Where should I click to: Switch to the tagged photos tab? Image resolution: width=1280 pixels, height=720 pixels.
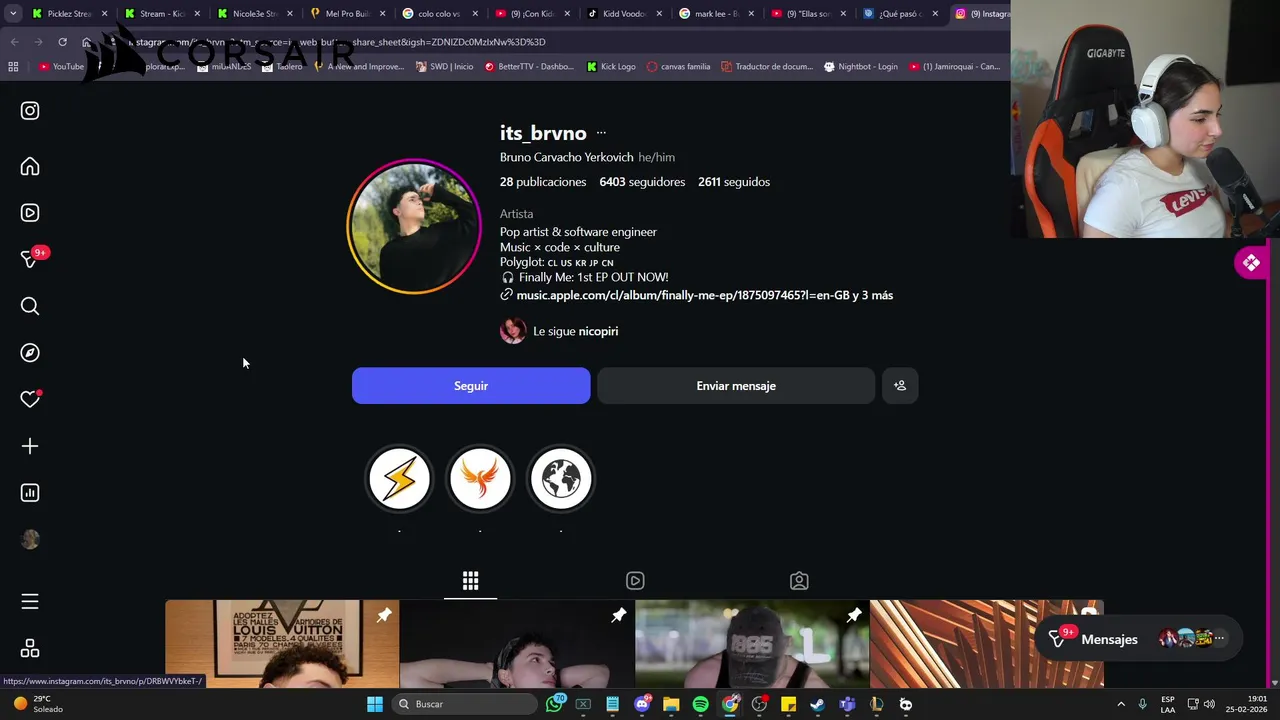(x=799, y=581)
